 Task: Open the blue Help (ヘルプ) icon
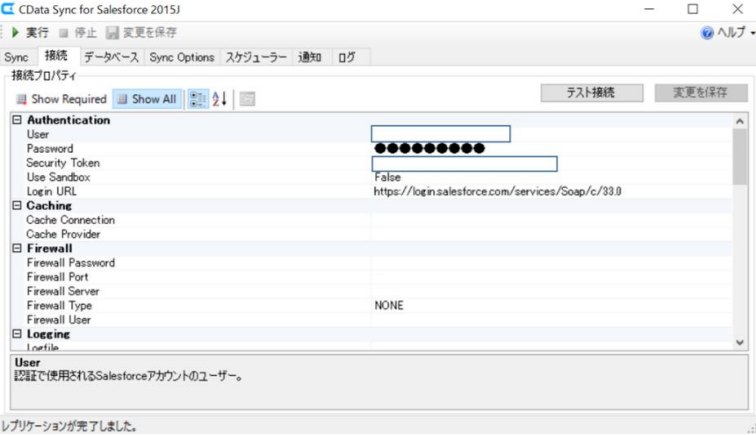click(707, 33)
